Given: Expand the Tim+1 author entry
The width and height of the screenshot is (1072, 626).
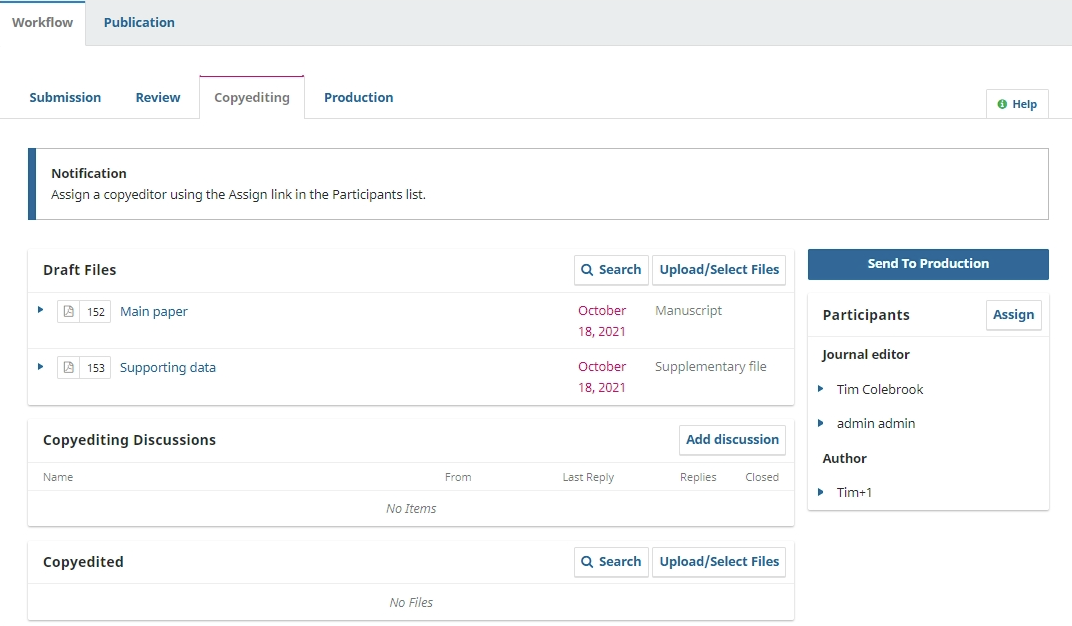Looking at the screenshot, I should [821, 492].
